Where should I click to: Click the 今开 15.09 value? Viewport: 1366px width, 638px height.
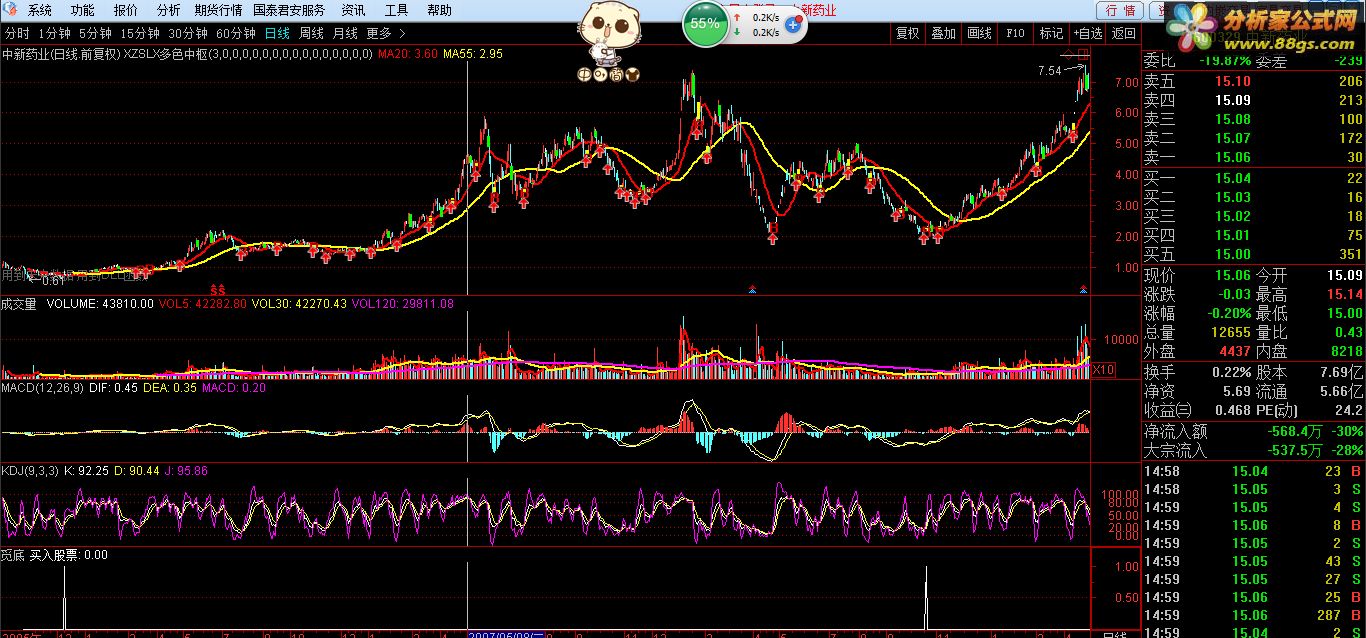1344,275
